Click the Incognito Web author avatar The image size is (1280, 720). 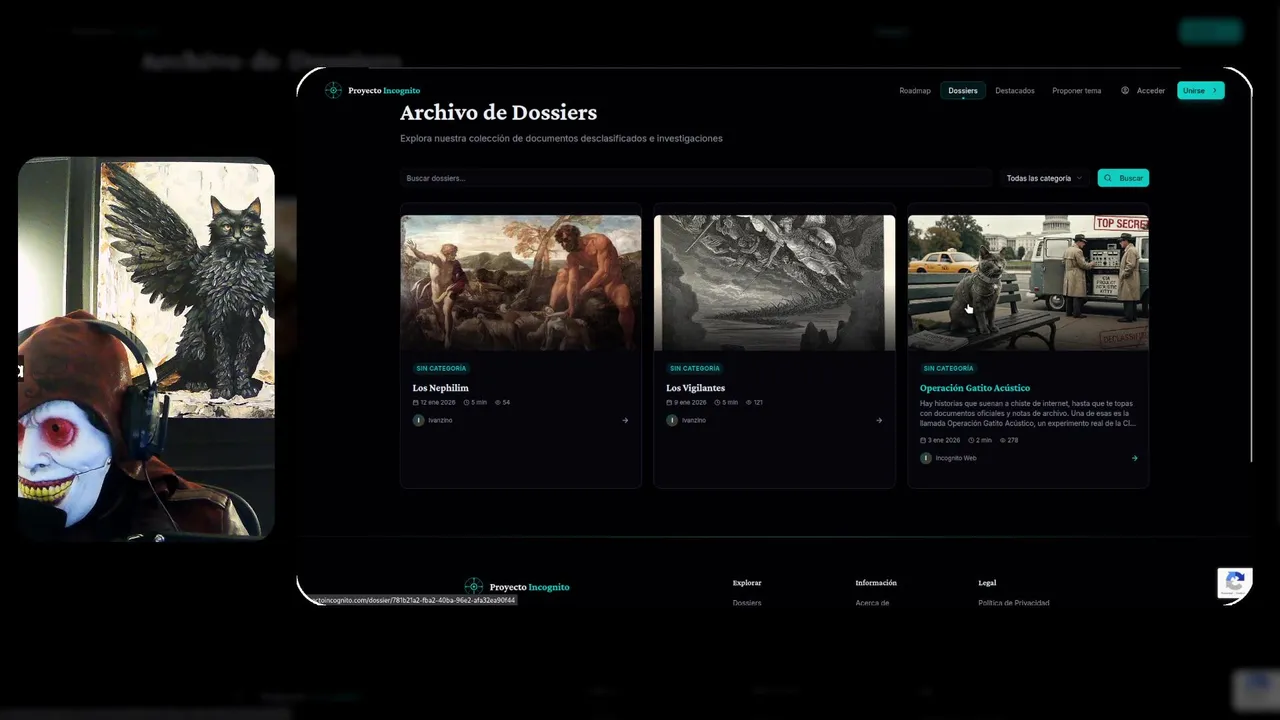coord(926,458)
